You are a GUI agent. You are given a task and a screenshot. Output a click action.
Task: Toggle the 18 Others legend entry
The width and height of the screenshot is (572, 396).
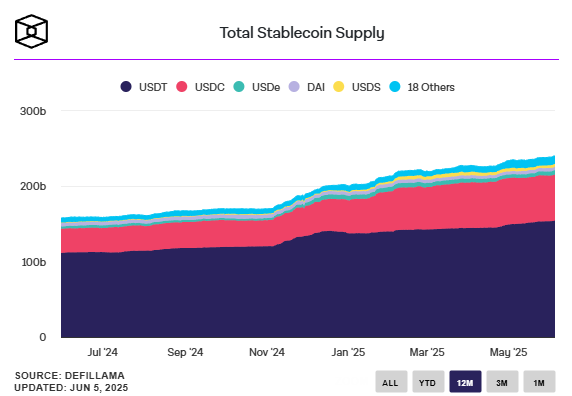click(x=422, y=87)
